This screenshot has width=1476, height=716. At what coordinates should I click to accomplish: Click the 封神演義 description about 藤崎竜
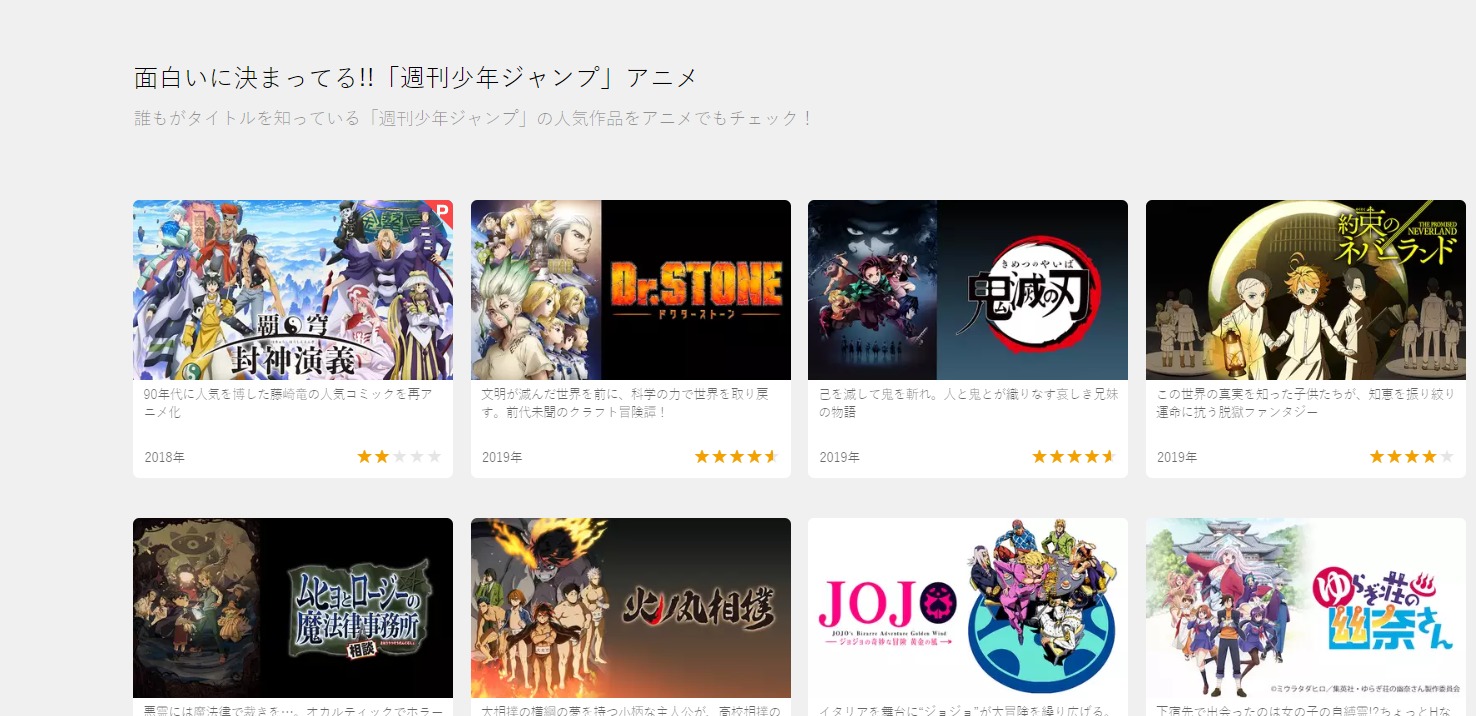click(288, 403)
